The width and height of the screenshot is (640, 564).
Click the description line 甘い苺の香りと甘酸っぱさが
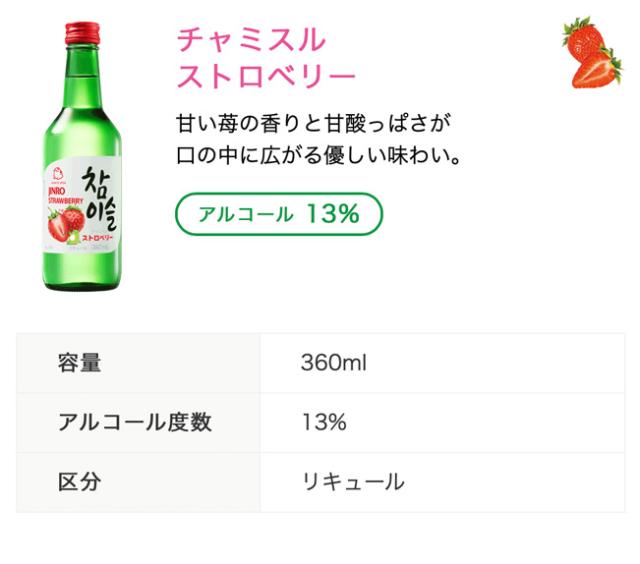[x=312, y=125]
